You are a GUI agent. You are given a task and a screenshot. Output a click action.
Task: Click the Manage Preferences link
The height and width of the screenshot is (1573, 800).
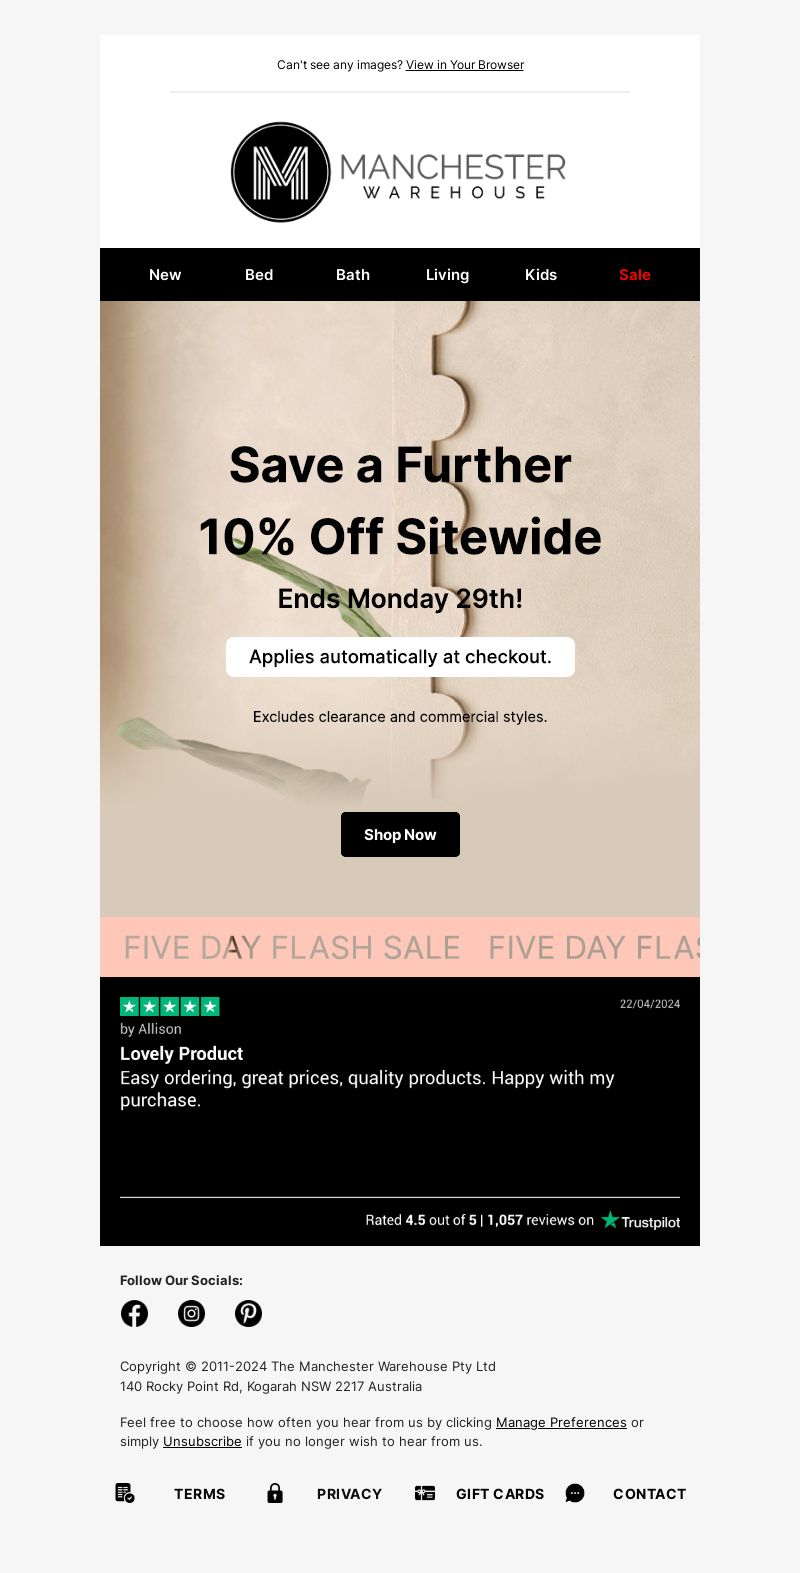click(561, 1422)
